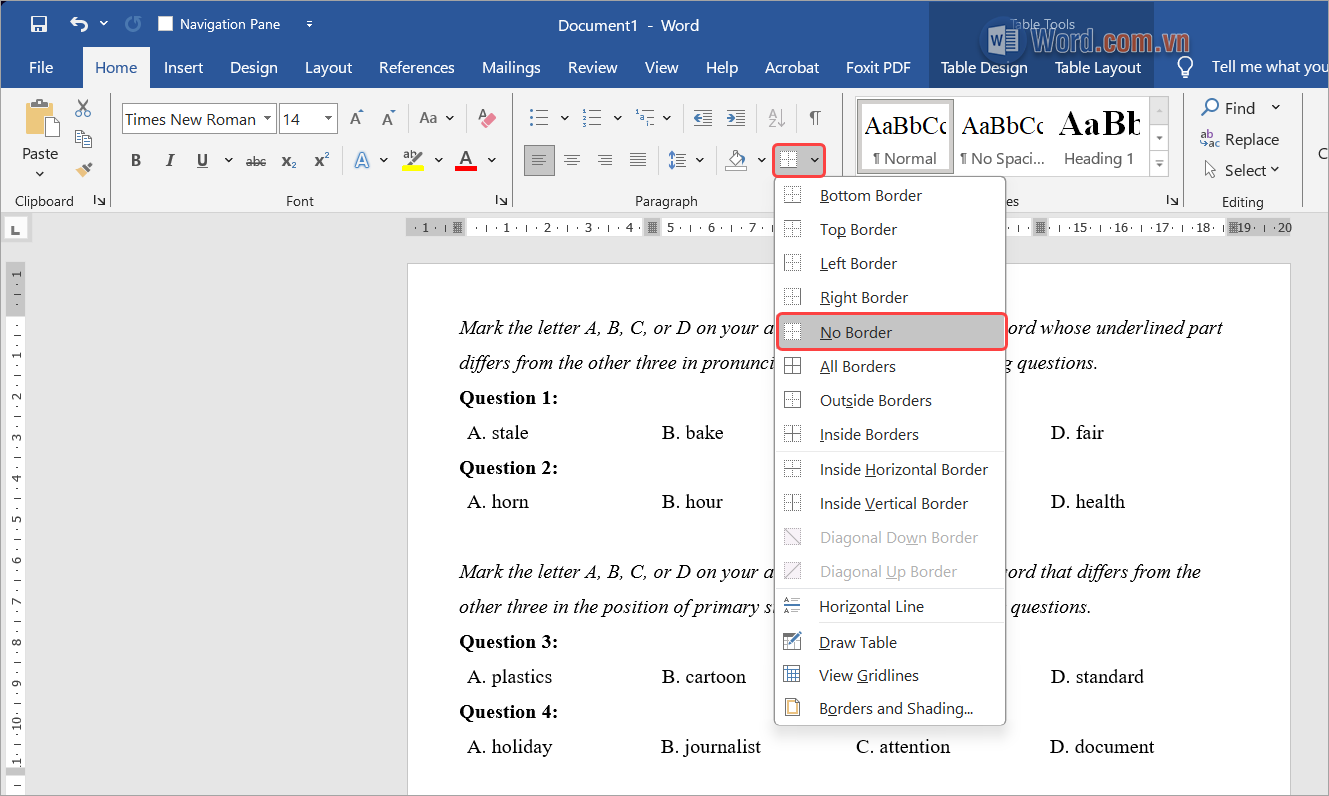Start the Draw Table tool
The image size is (1329, 796).
pyautogui.click(x=891, y=642)
